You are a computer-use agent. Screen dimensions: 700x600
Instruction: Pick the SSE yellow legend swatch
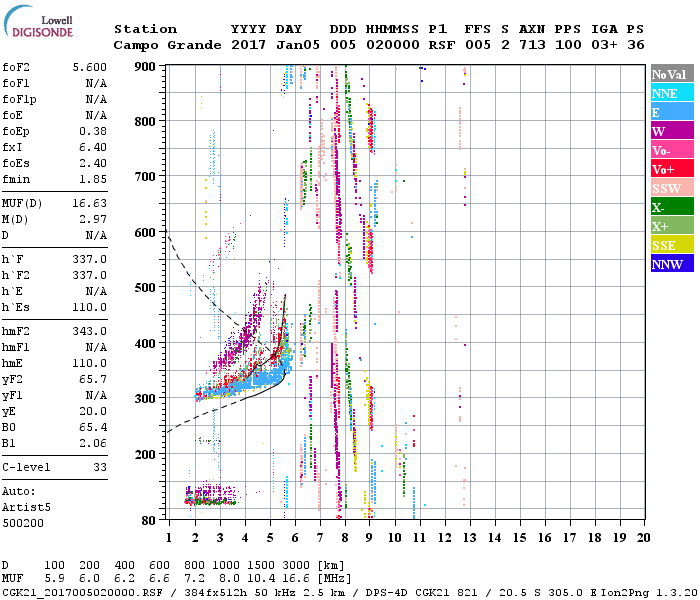pos(671,245)
